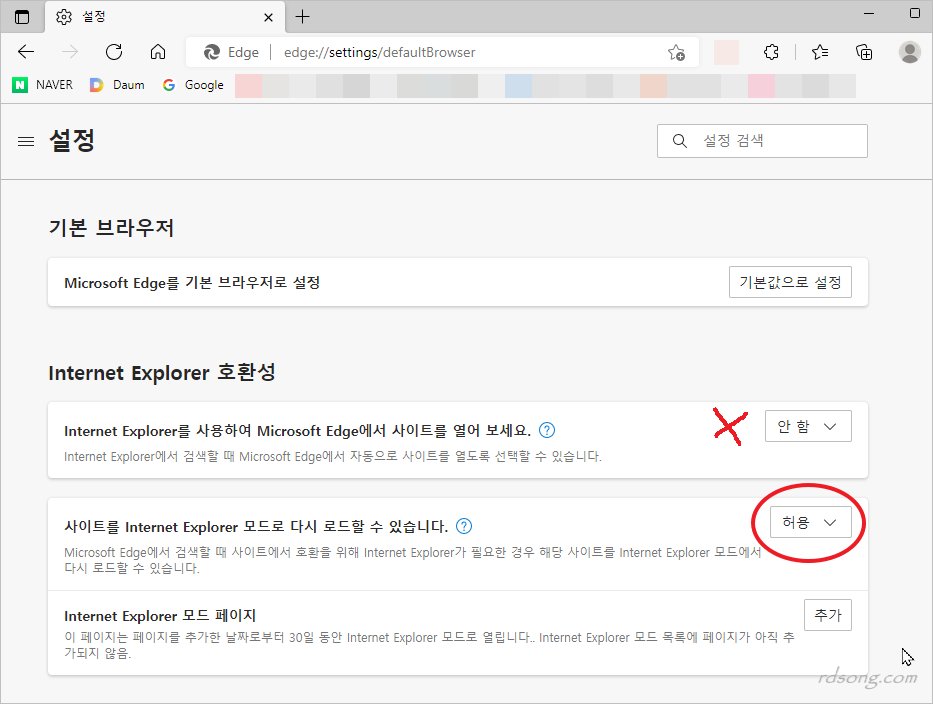Open a new tab with plus button
This screenshot has width=933, height=704.
303,17
